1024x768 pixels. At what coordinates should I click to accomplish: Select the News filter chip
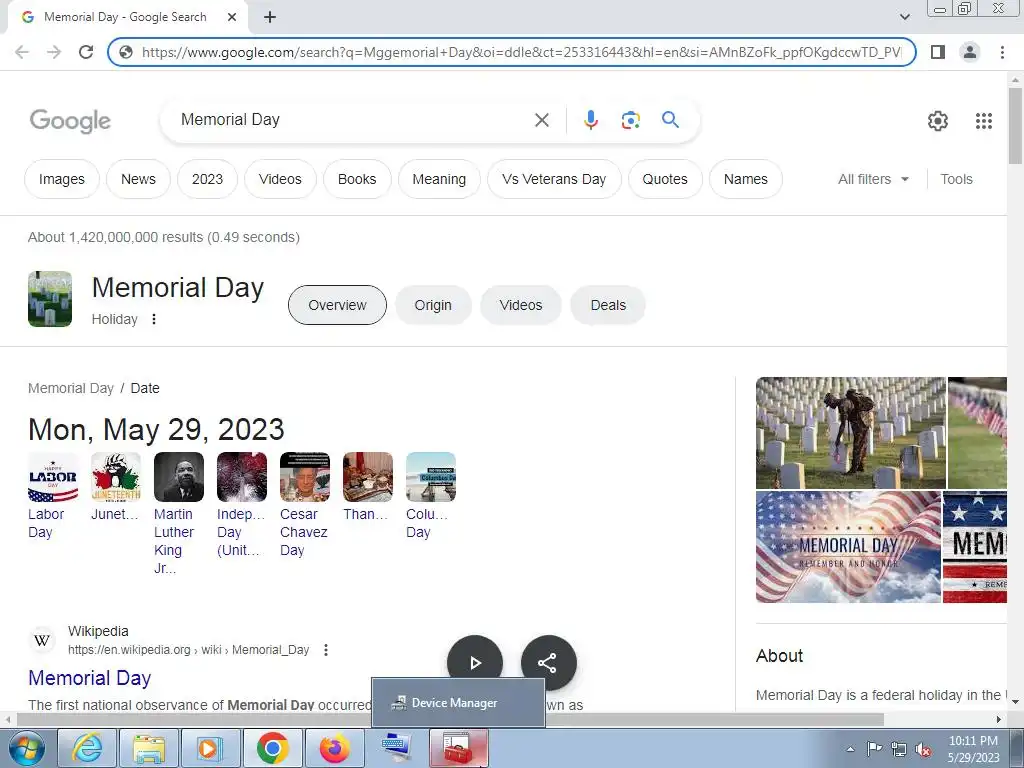point(138,179)
